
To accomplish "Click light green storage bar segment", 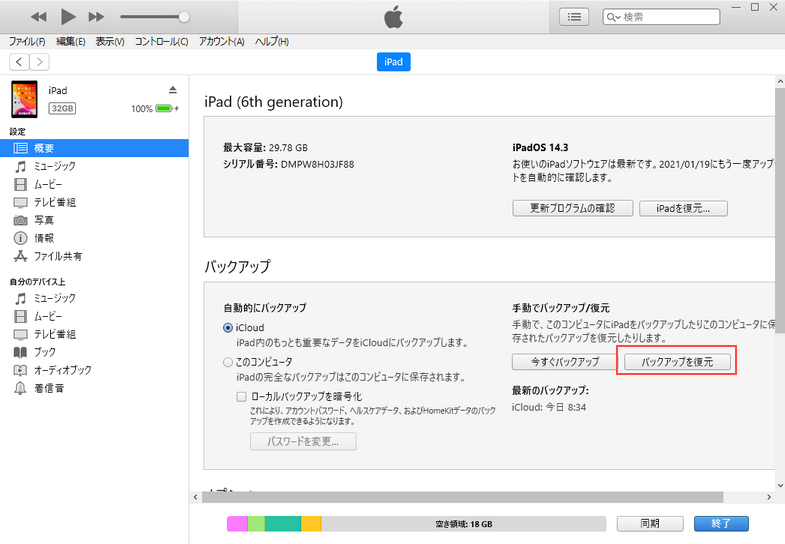I will [x=256, y=523].
